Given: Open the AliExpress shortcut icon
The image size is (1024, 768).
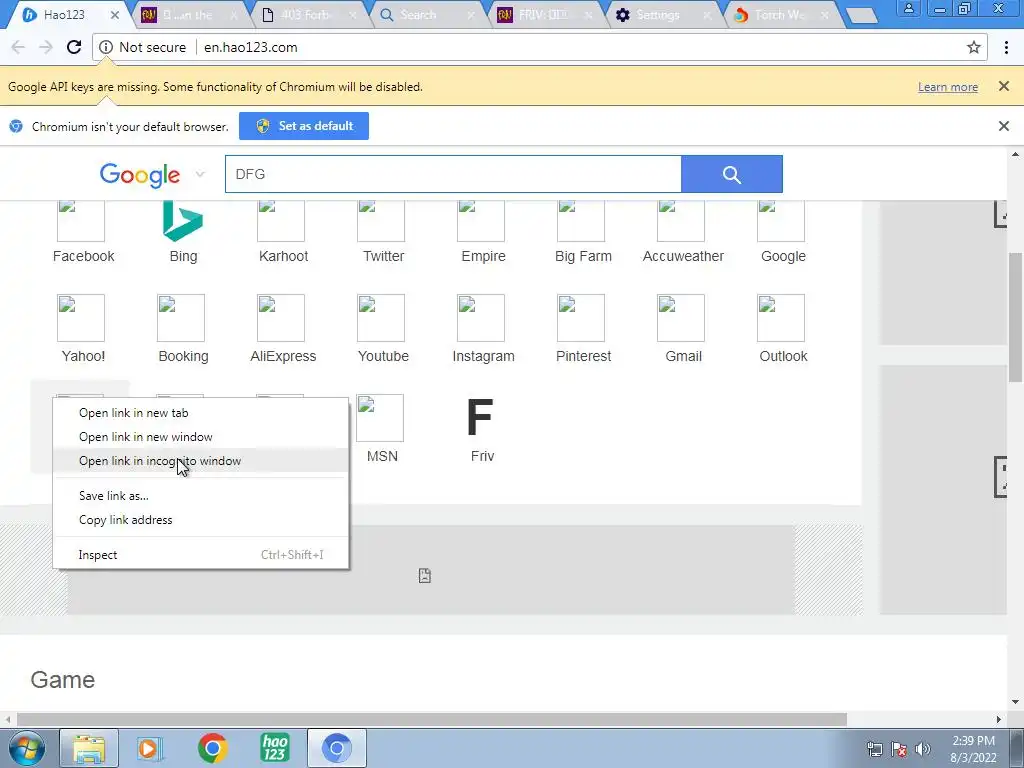Looking at the screenshot, I should (281, 318).
